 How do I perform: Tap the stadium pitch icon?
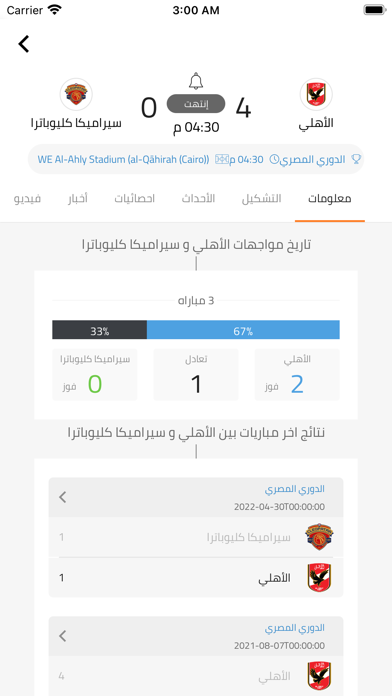click(221, 159)
